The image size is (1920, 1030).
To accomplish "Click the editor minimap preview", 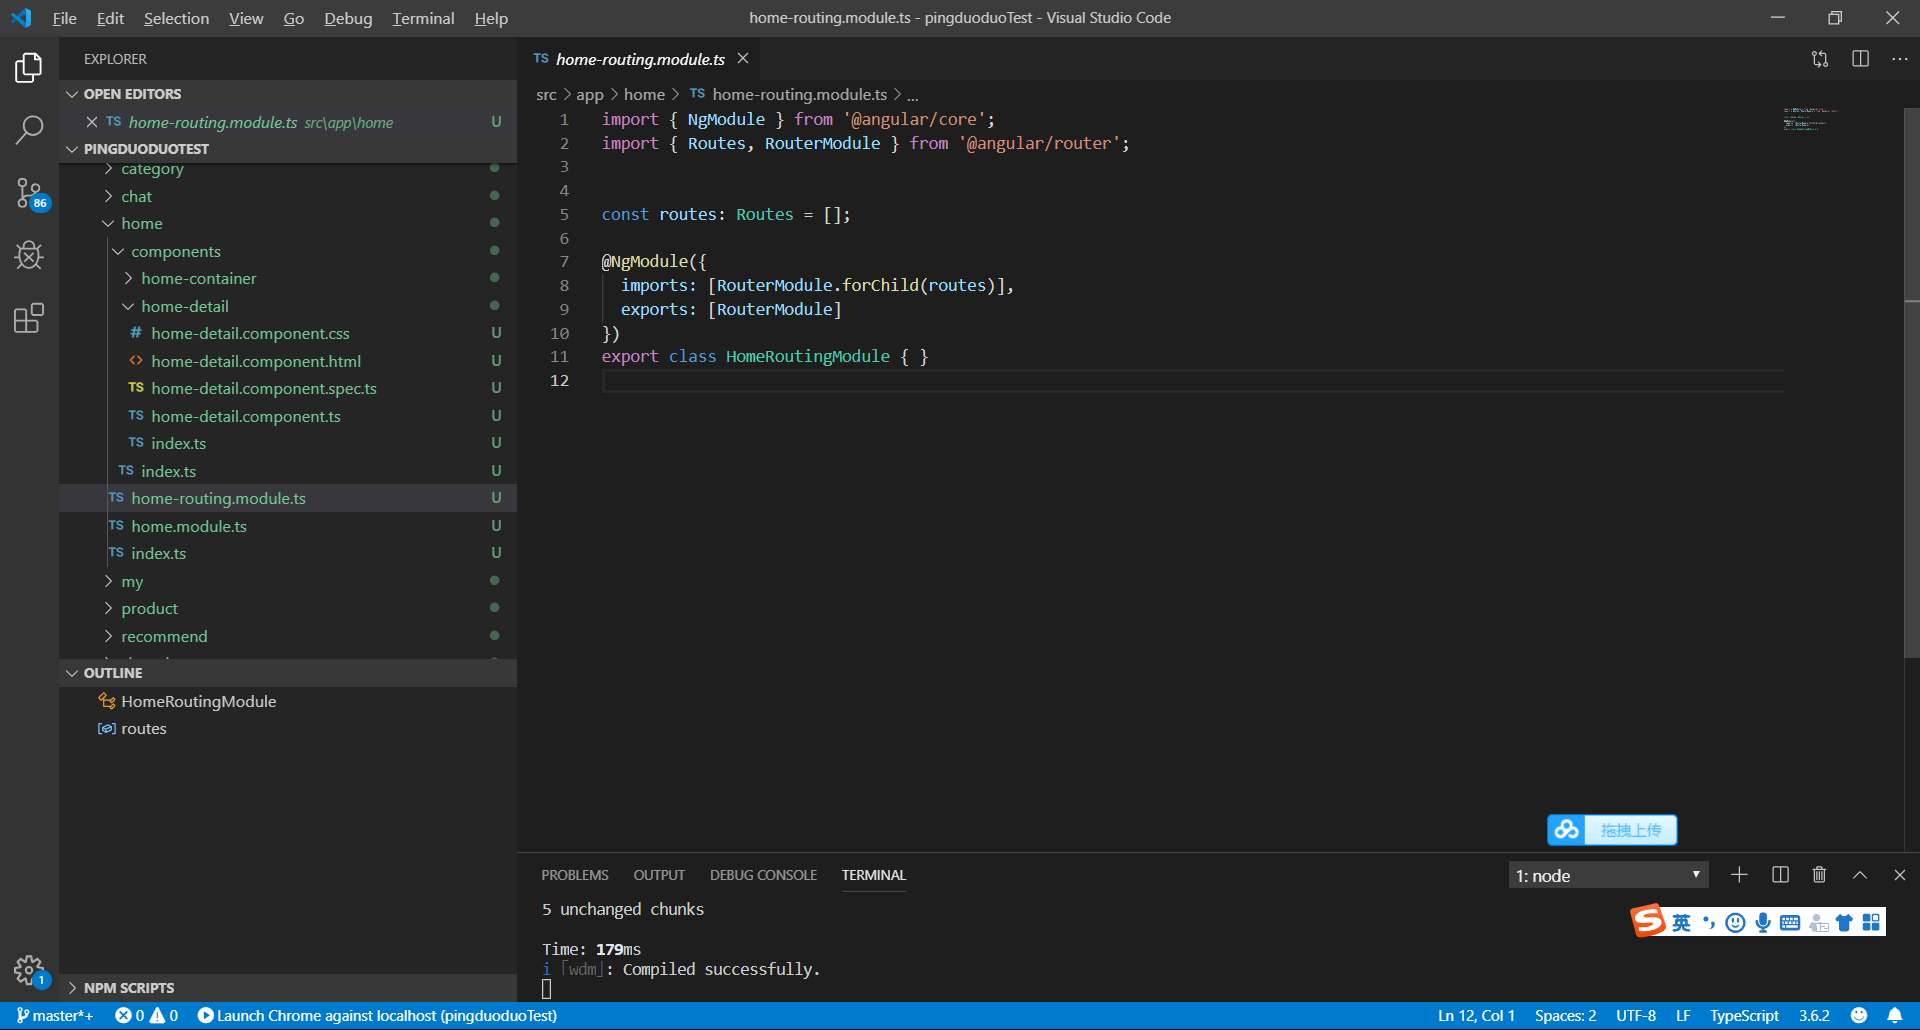I will [1810, 119].
